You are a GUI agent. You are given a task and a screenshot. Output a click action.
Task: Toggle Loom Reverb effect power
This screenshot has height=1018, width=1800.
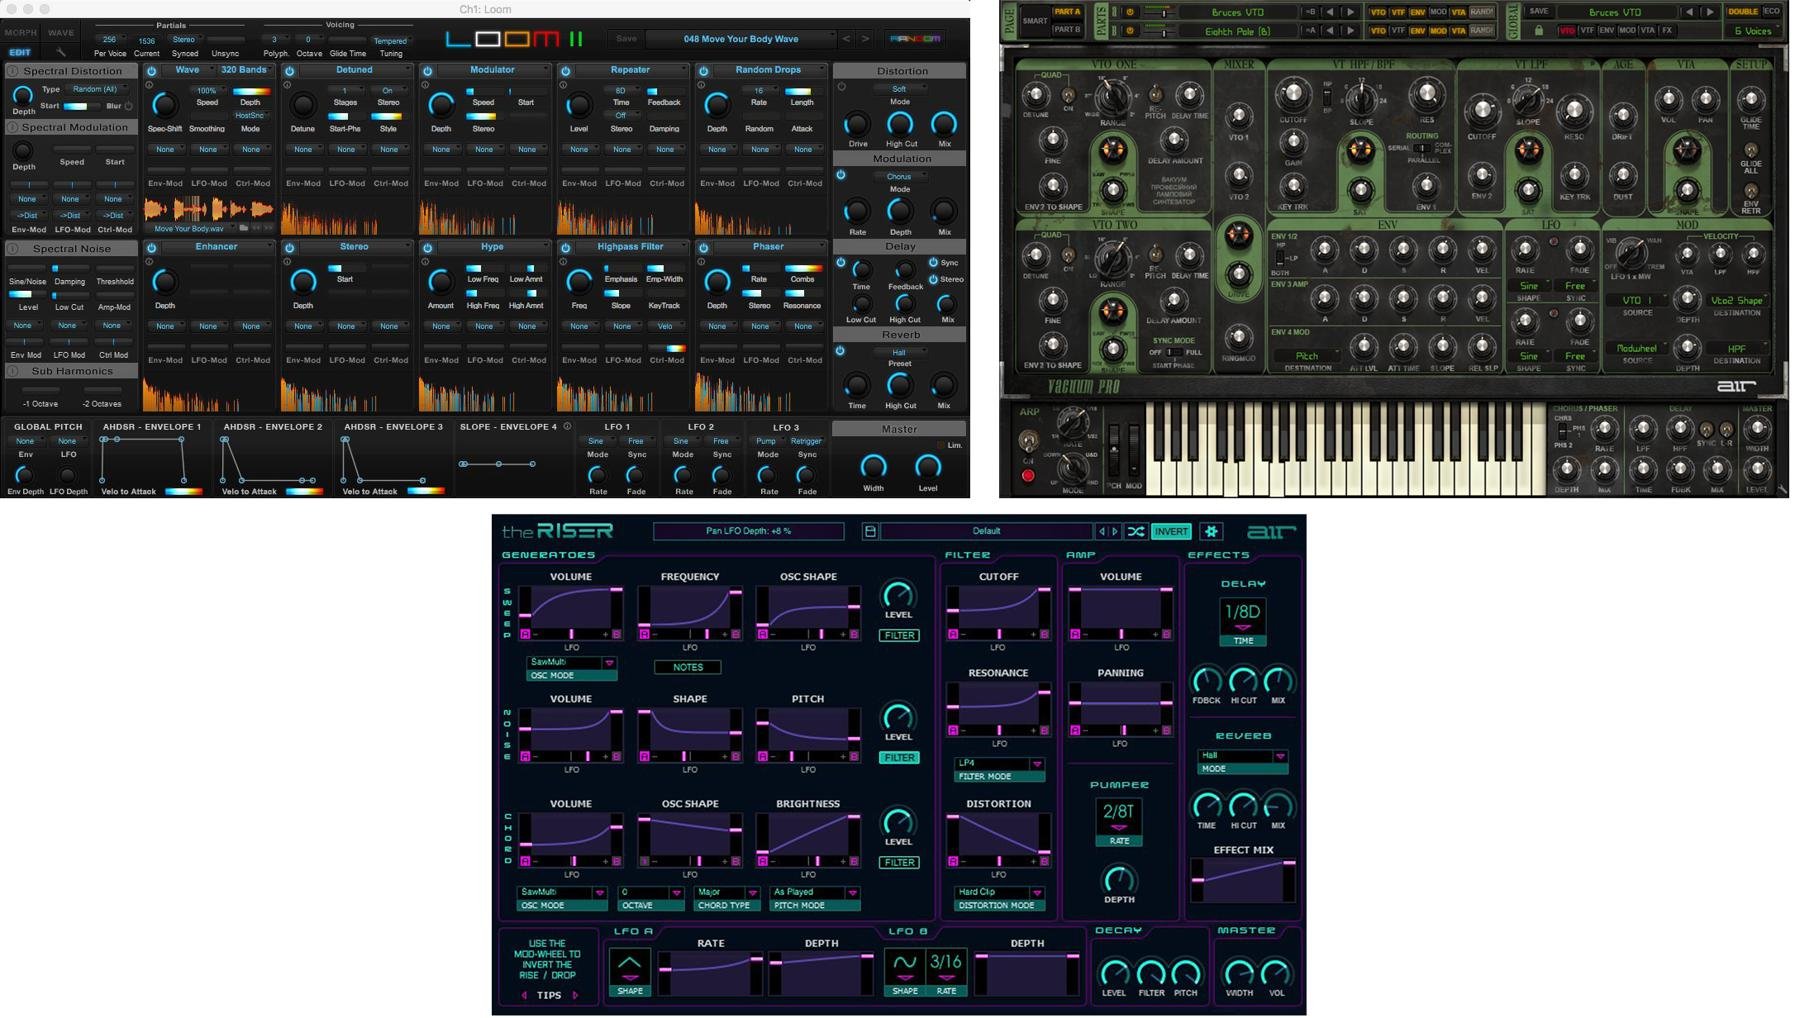pyautogui.click(x=841, y=351)
